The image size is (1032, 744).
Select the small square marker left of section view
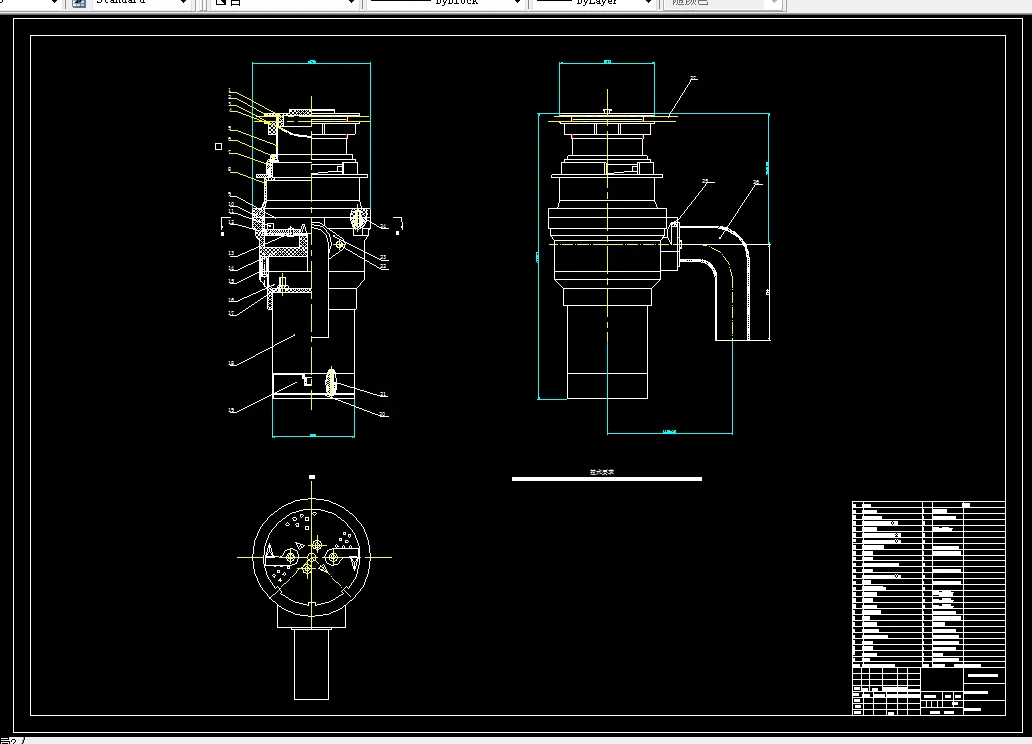pyautogui.click(x=219, y=146)
